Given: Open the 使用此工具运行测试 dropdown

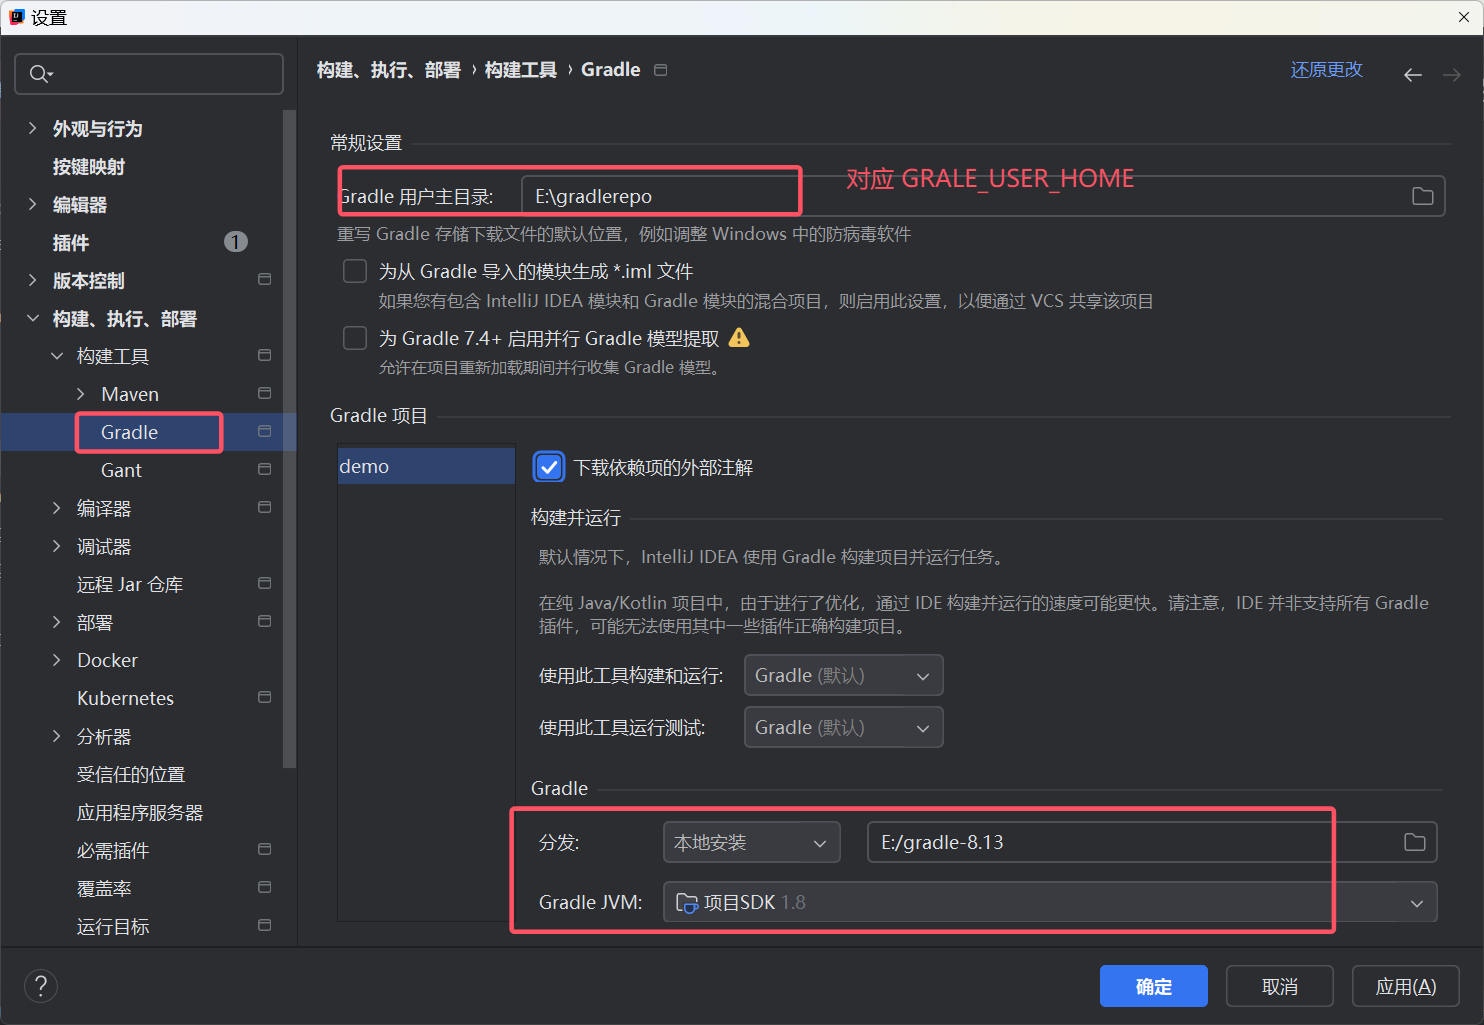Looking at the screenshot, I should tap(843, 727).
